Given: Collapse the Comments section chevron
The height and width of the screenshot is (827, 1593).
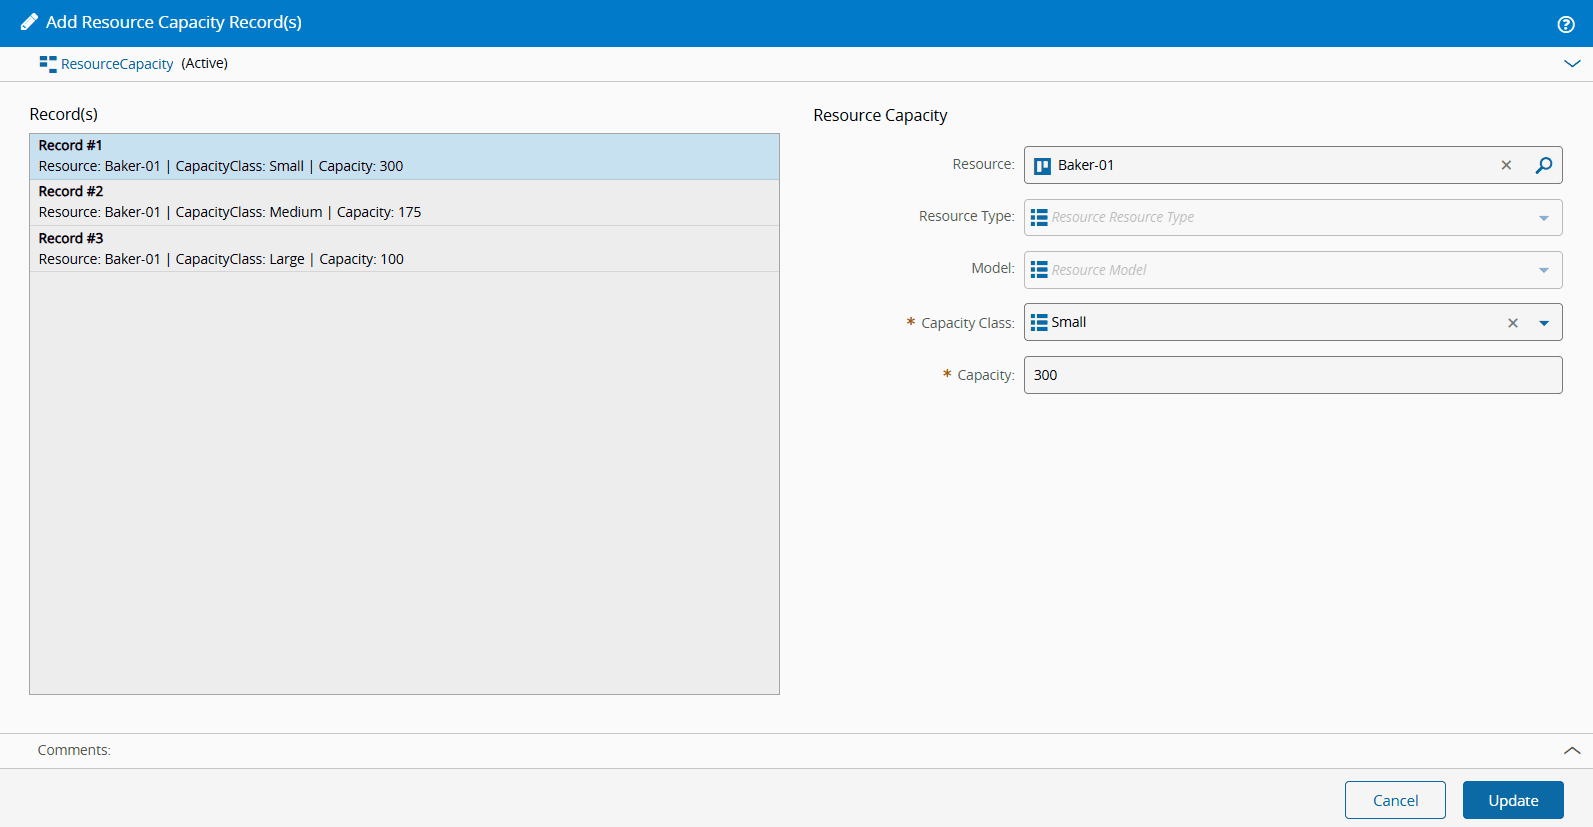Looking at the screenshot, I should coord(1572,750).
